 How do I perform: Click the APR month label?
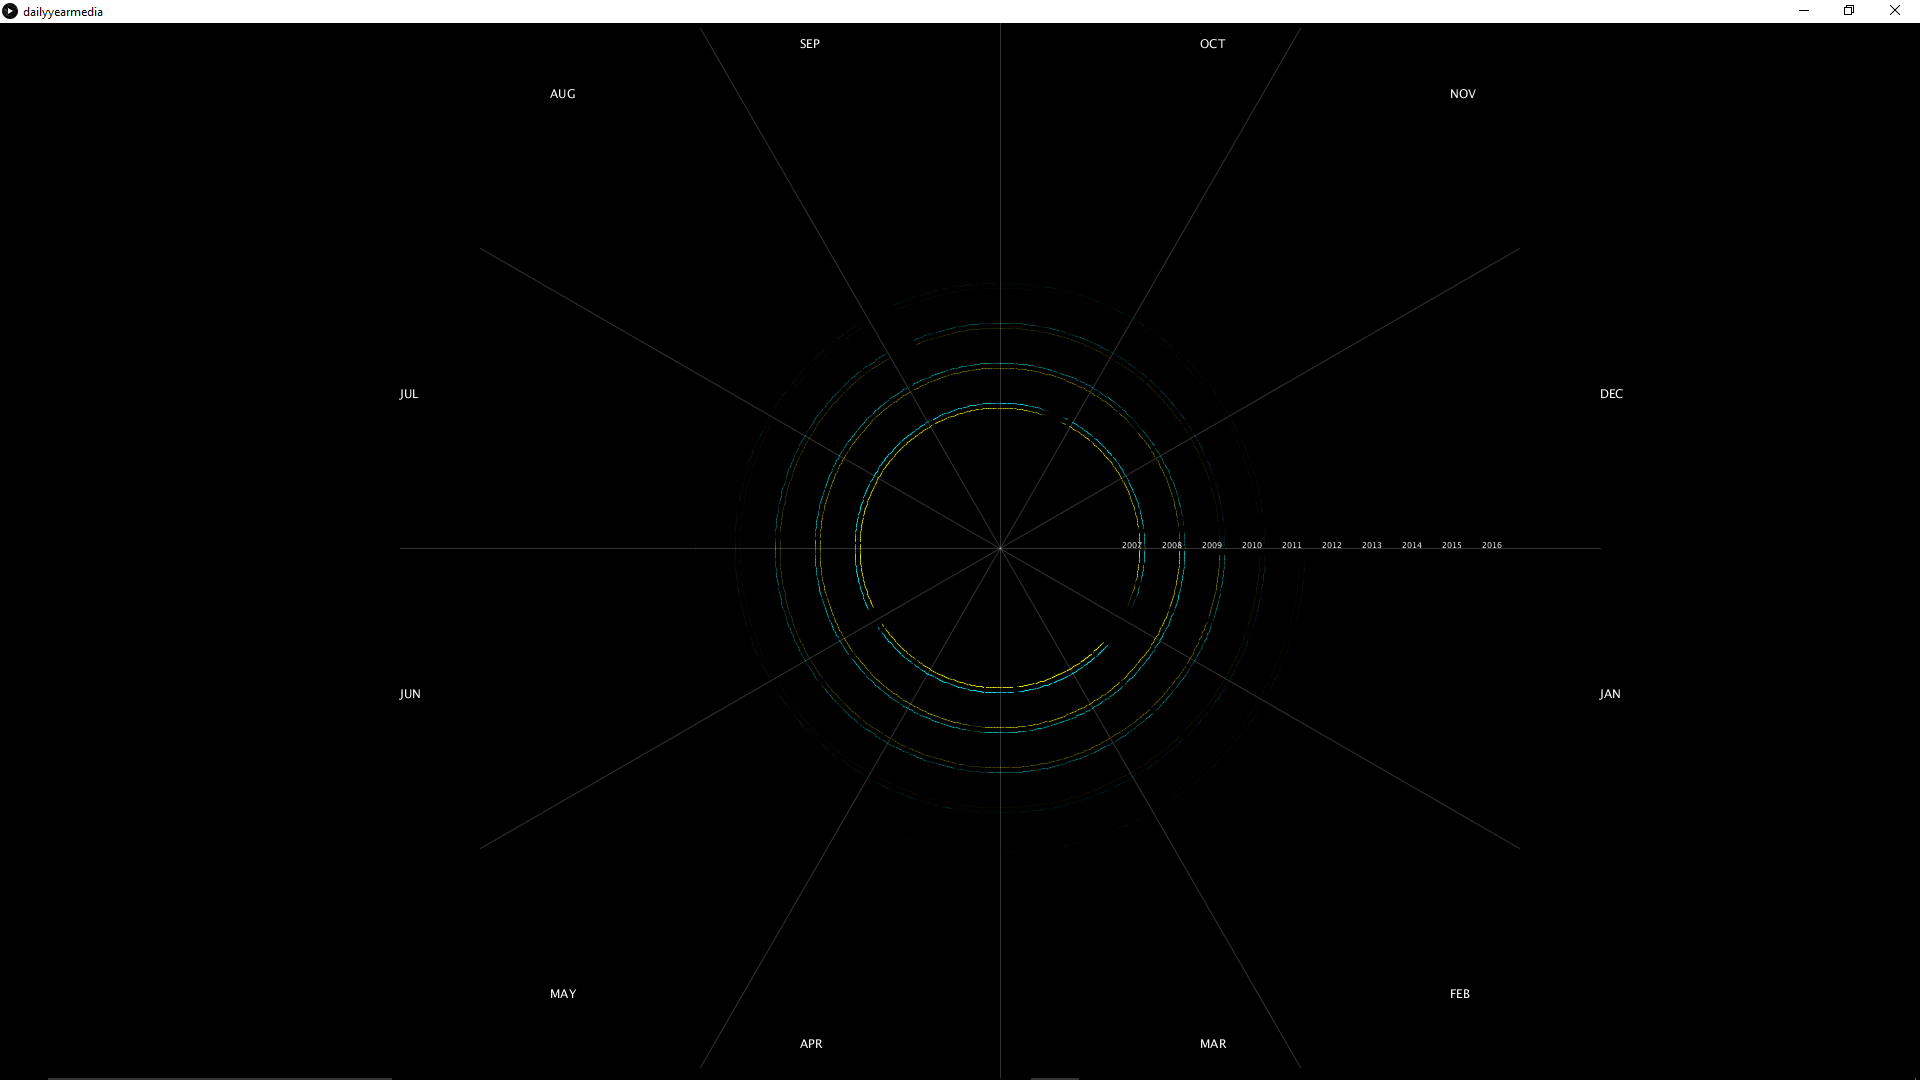point(811,1044)
